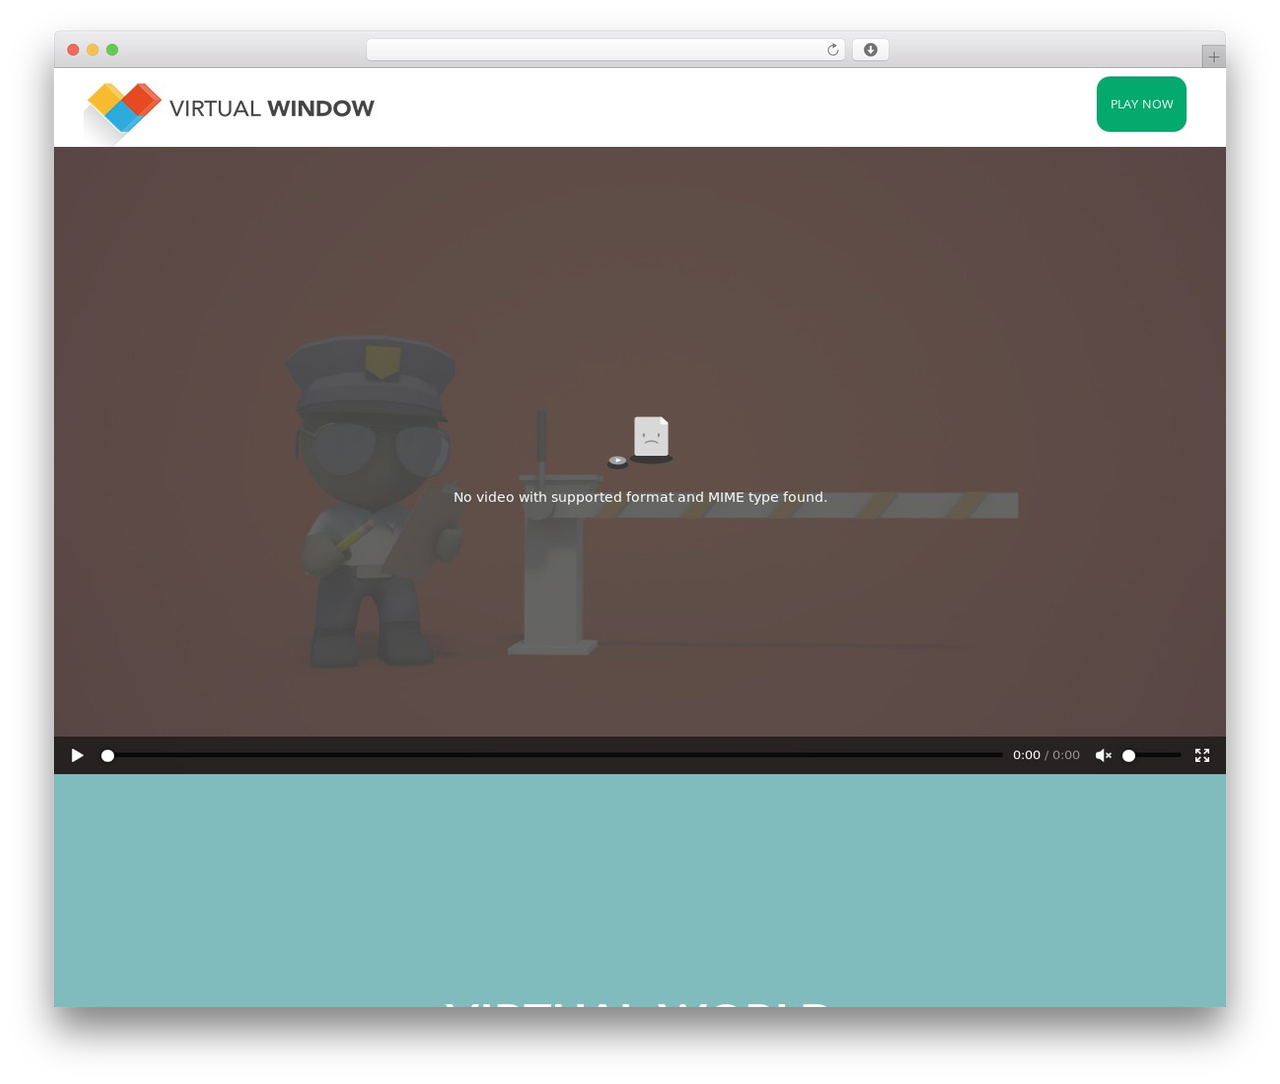Unmute the video with the speaker icon

coord(1103,755)
